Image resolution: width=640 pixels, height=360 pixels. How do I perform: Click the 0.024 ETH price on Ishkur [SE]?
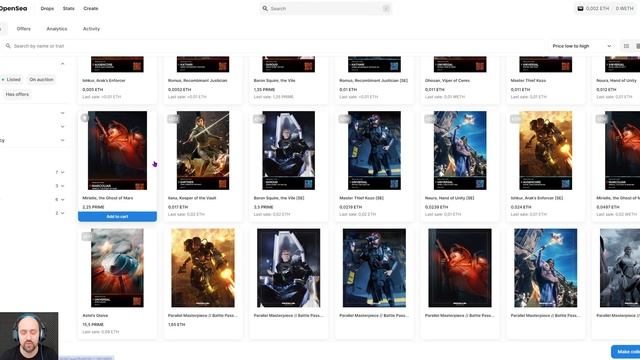[521, 207]
